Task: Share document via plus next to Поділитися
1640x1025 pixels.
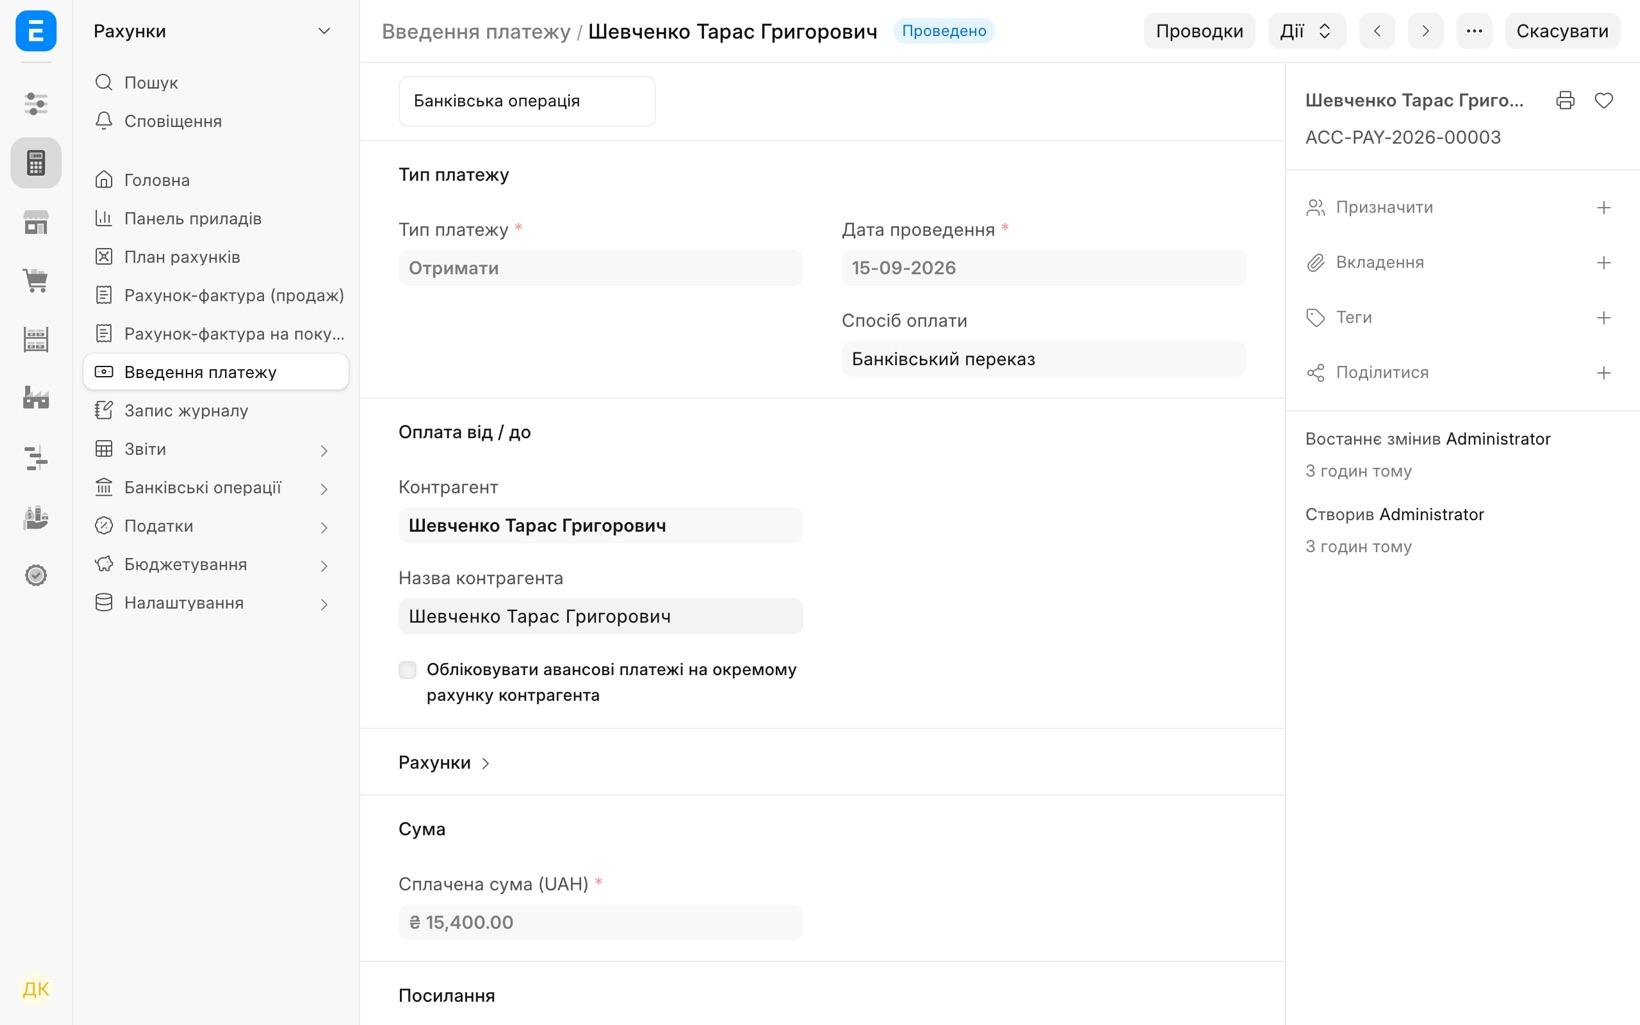Action: (x=1603, y=372)
